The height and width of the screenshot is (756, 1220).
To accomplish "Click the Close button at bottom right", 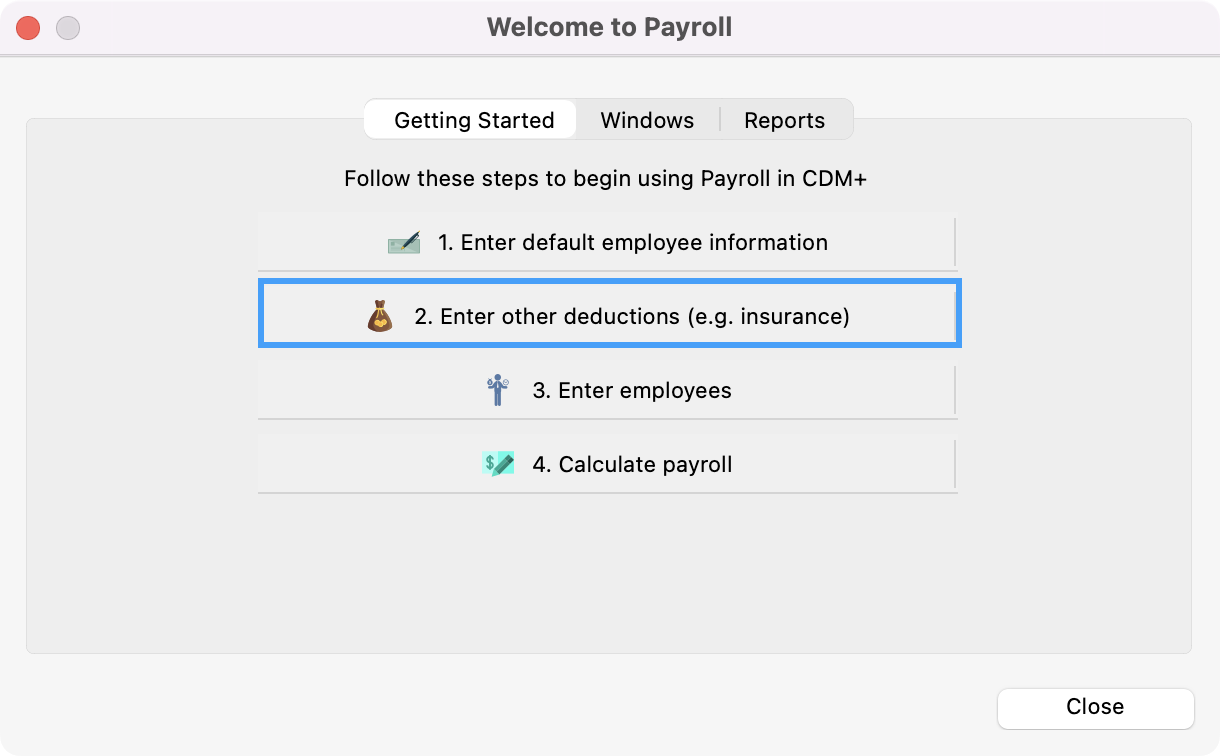I will coord(1095,707).
